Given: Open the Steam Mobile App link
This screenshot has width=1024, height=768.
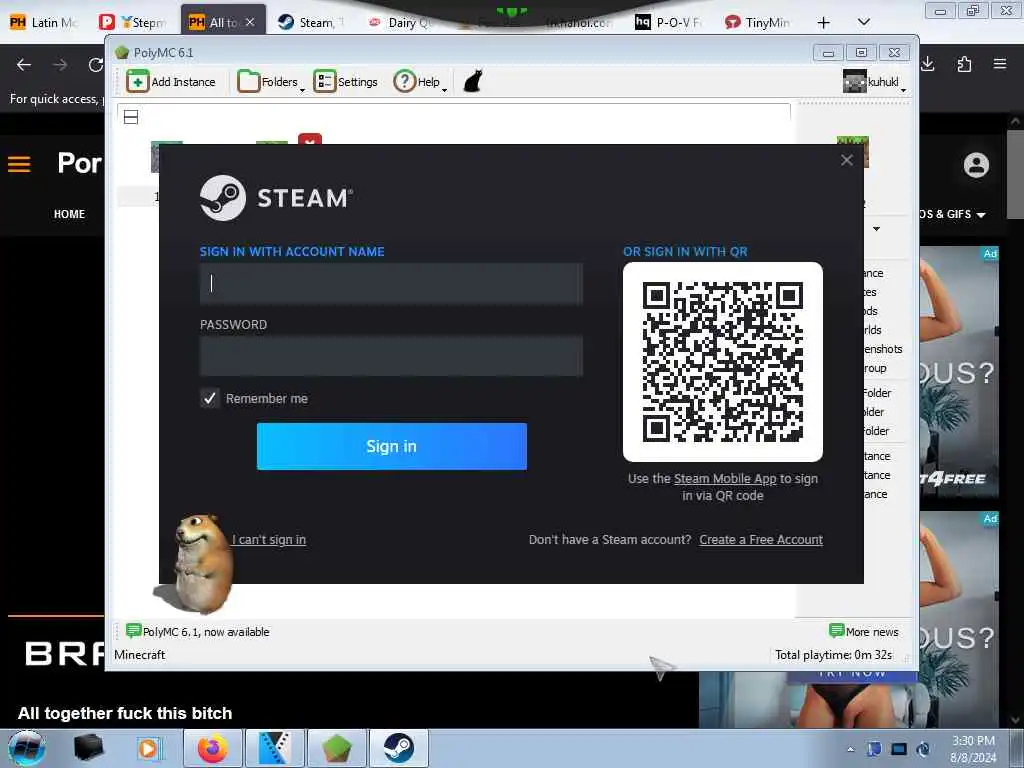Looking at the screenshot, I should pyautogui.click(x=725, y=479).
